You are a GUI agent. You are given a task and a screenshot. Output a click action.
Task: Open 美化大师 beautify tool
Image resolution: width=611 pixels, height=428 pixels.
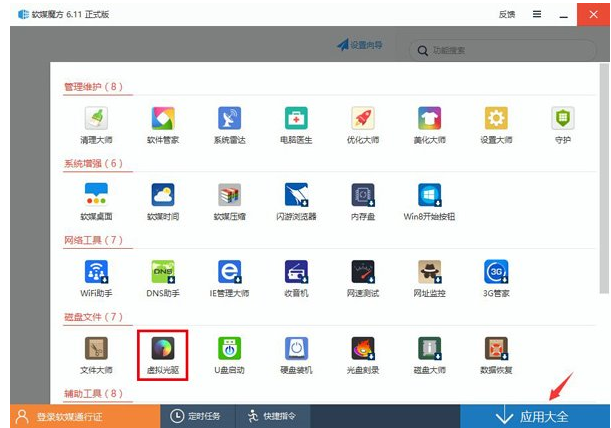click(429, 126)
